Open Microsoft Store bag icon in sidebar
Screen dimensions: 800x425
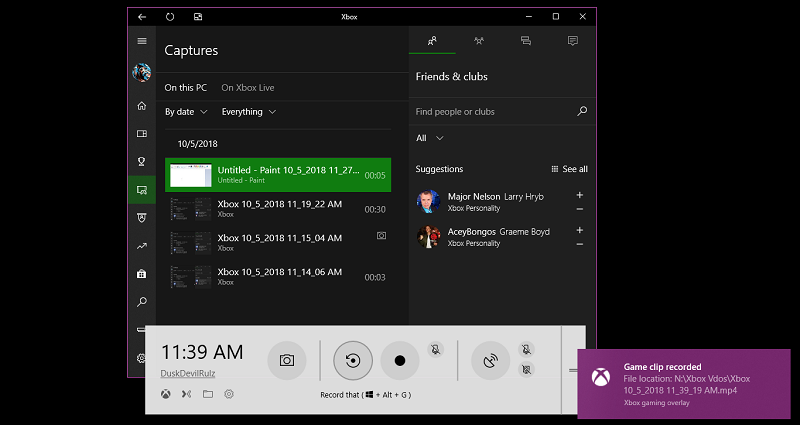[x=142, y=274]
